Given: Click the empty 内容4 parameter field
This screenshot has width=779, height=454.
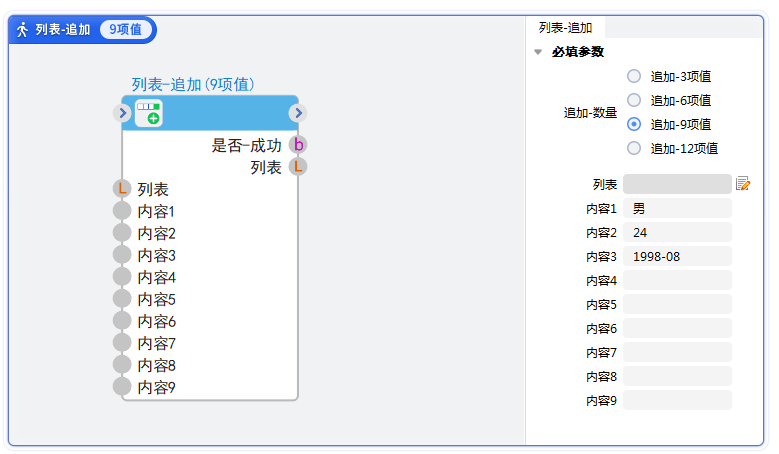Looking at the screenshot, I should (677, 280).
